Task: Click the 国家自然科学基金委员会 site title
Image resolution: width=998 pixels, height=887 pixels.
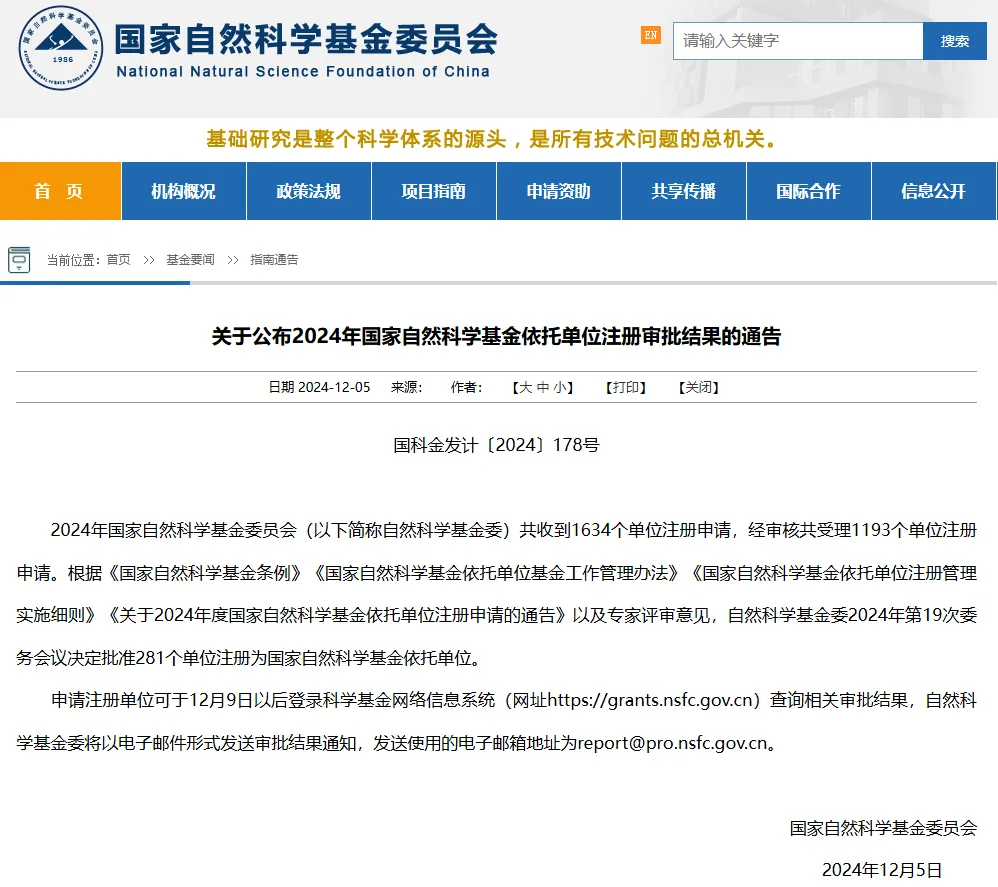Action: [x=306, y=39]
